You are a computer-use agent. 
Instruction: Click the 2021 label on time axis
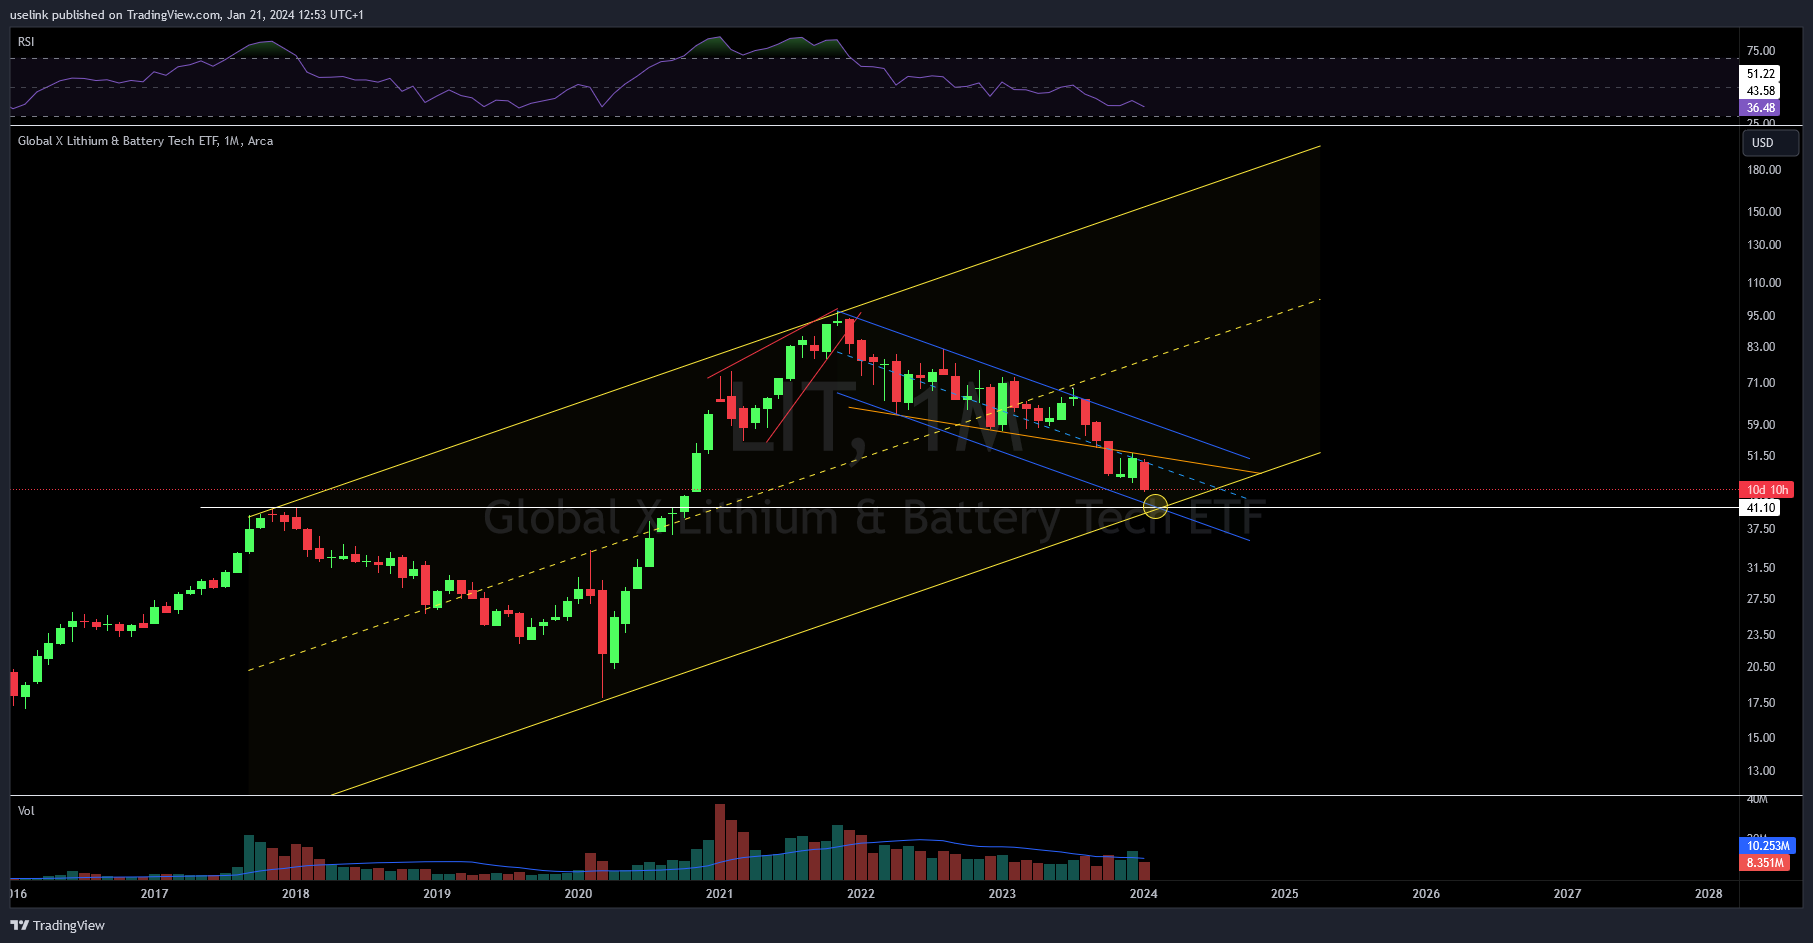(719, 894)
